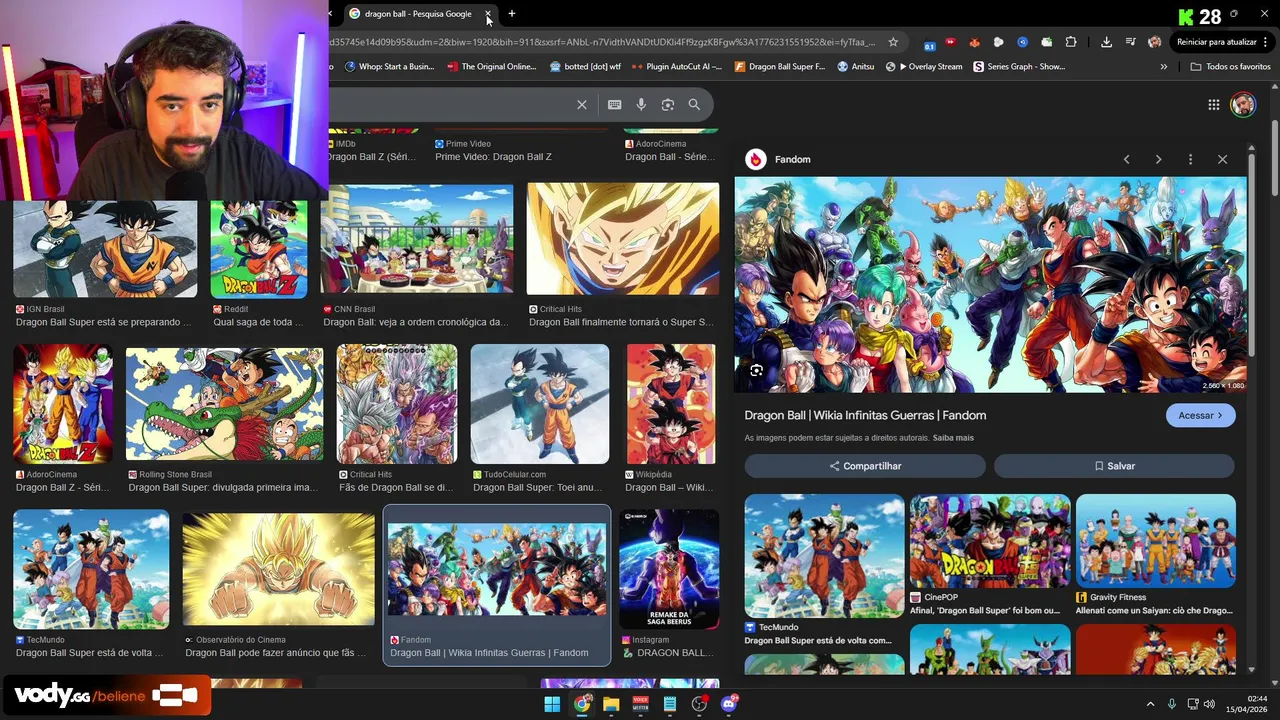Click the Salvar save button
1280x720 pixels.
[1114, 466]
